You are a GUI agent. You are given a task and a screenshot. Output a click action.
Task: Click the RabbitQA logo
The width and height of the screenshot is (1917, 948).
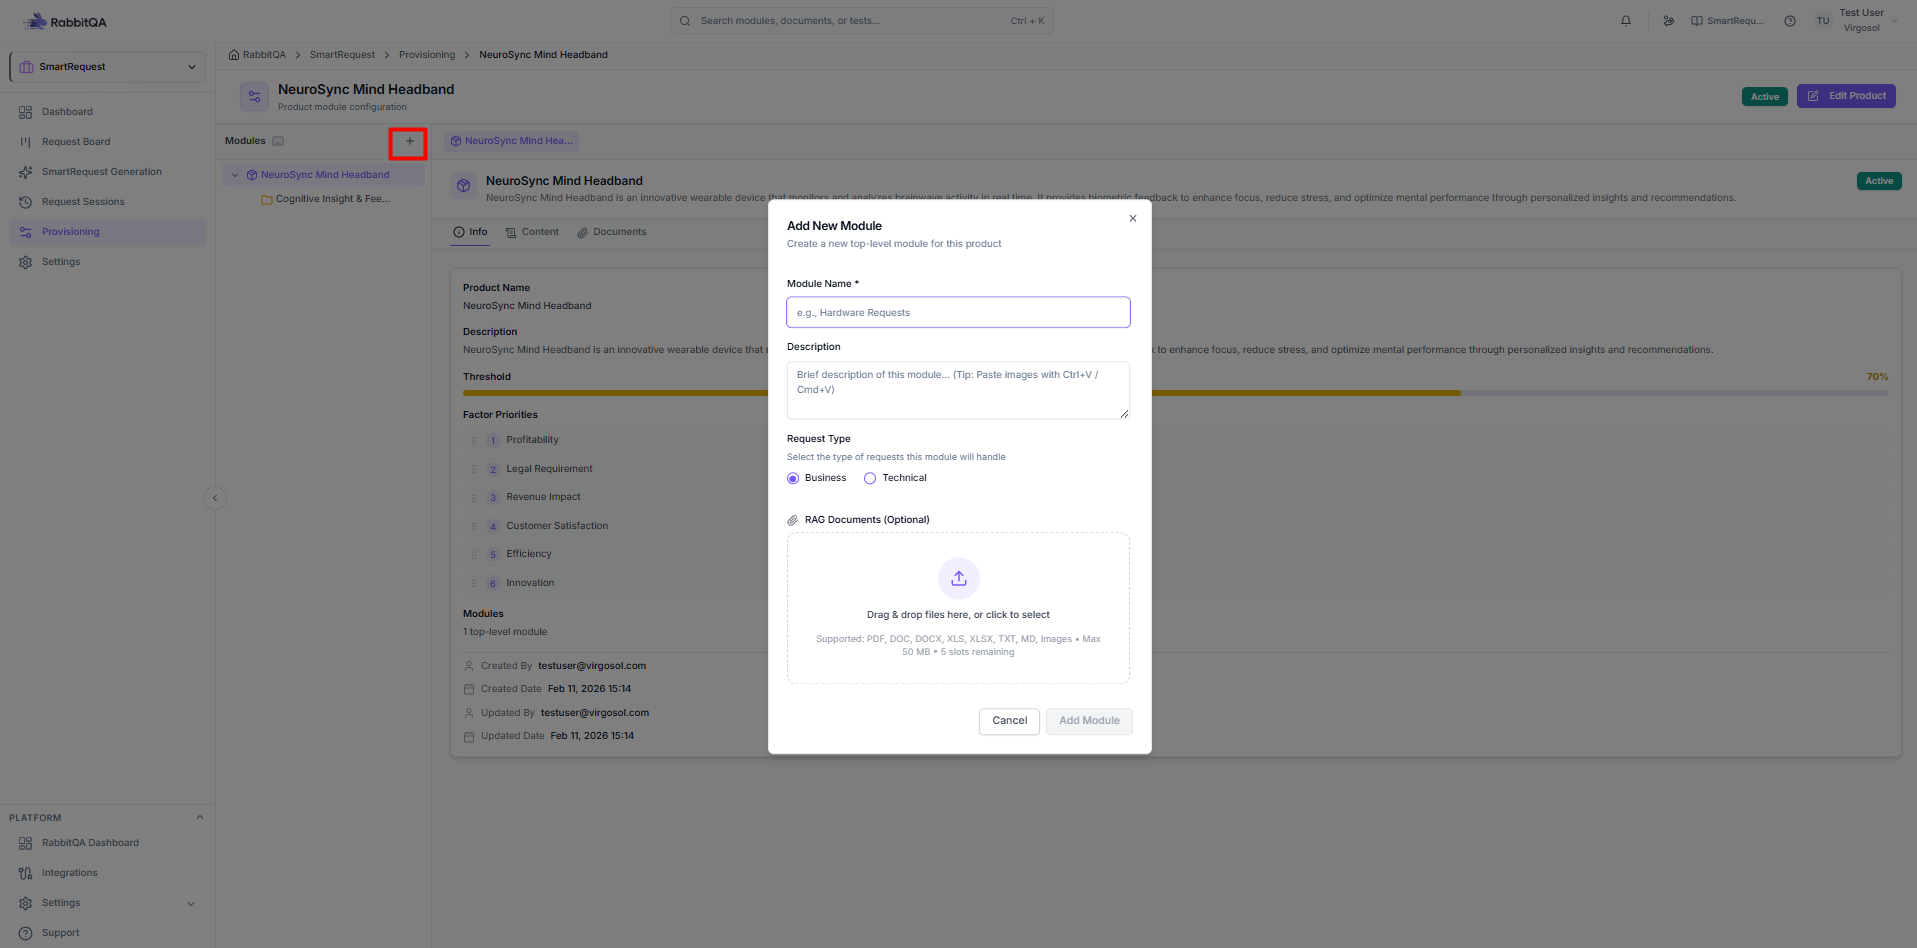coord(66,21)
